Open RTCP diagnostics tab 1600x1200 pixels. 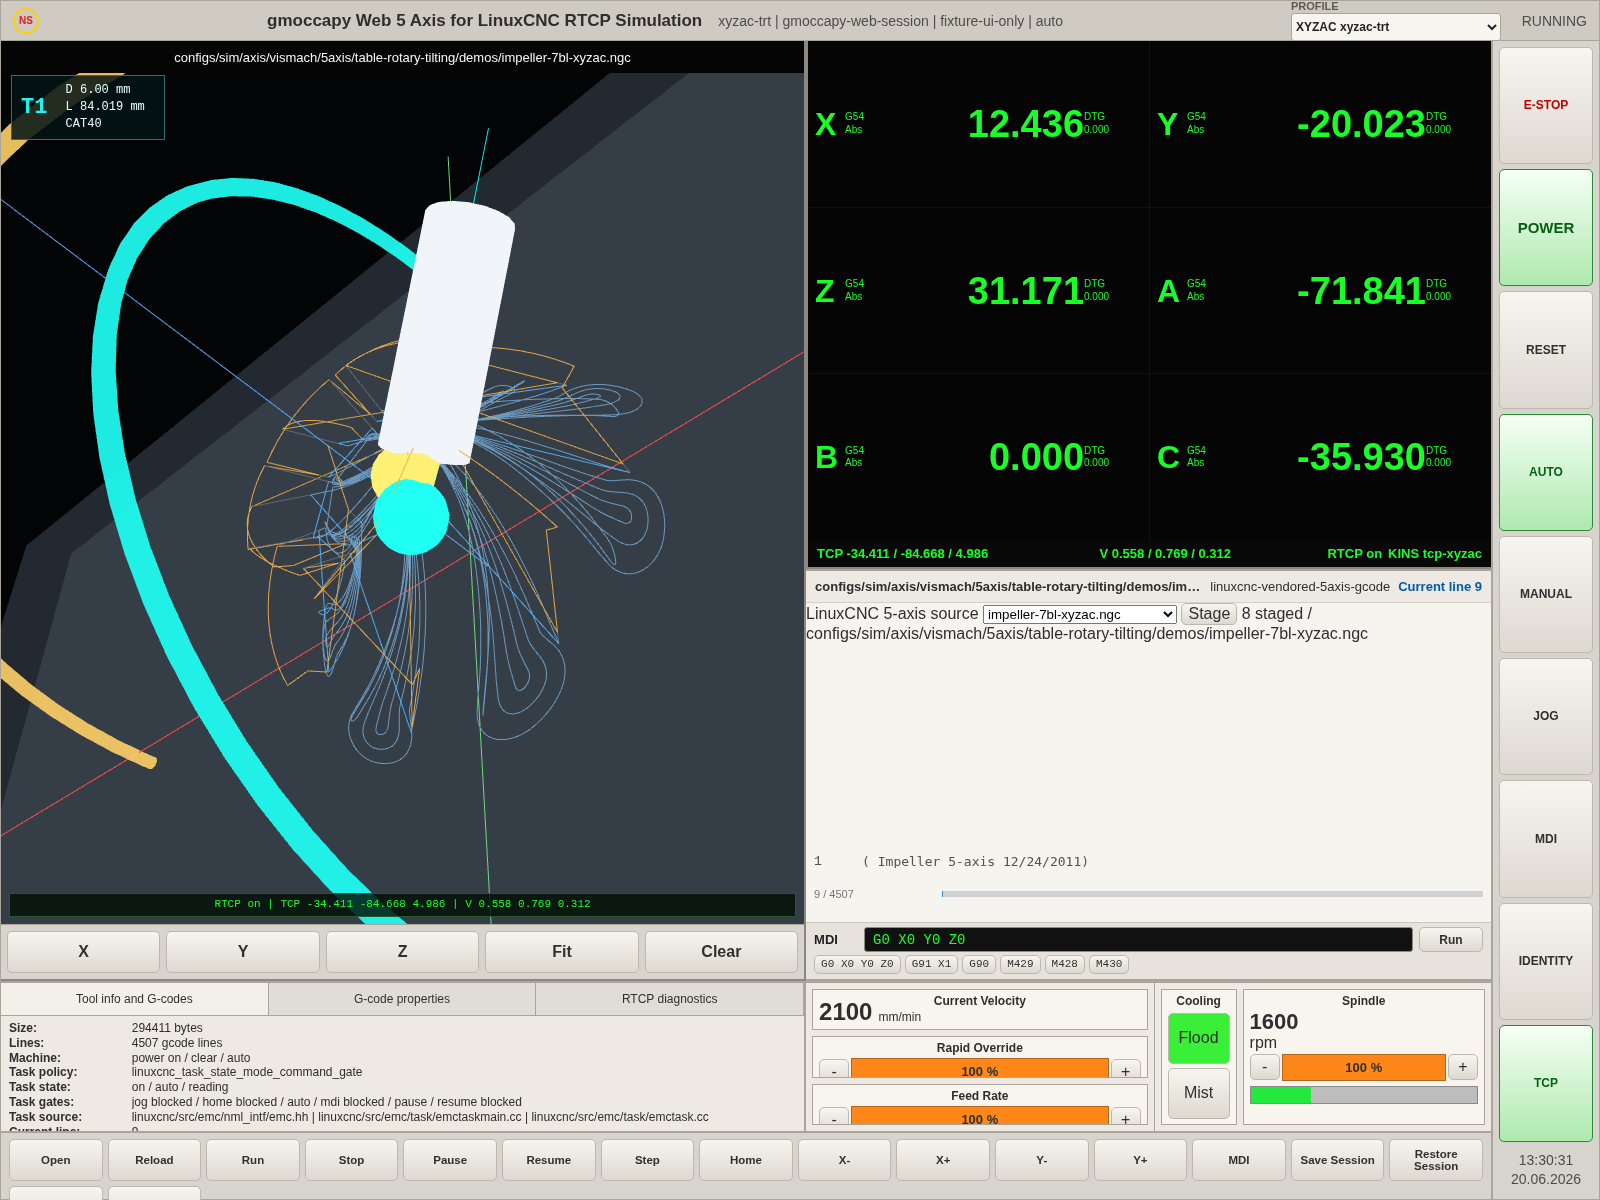point(669,999)
